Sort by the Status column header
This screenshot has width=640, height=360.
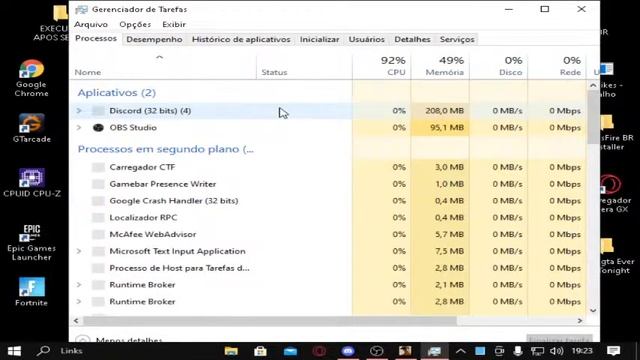coord(304,66)
